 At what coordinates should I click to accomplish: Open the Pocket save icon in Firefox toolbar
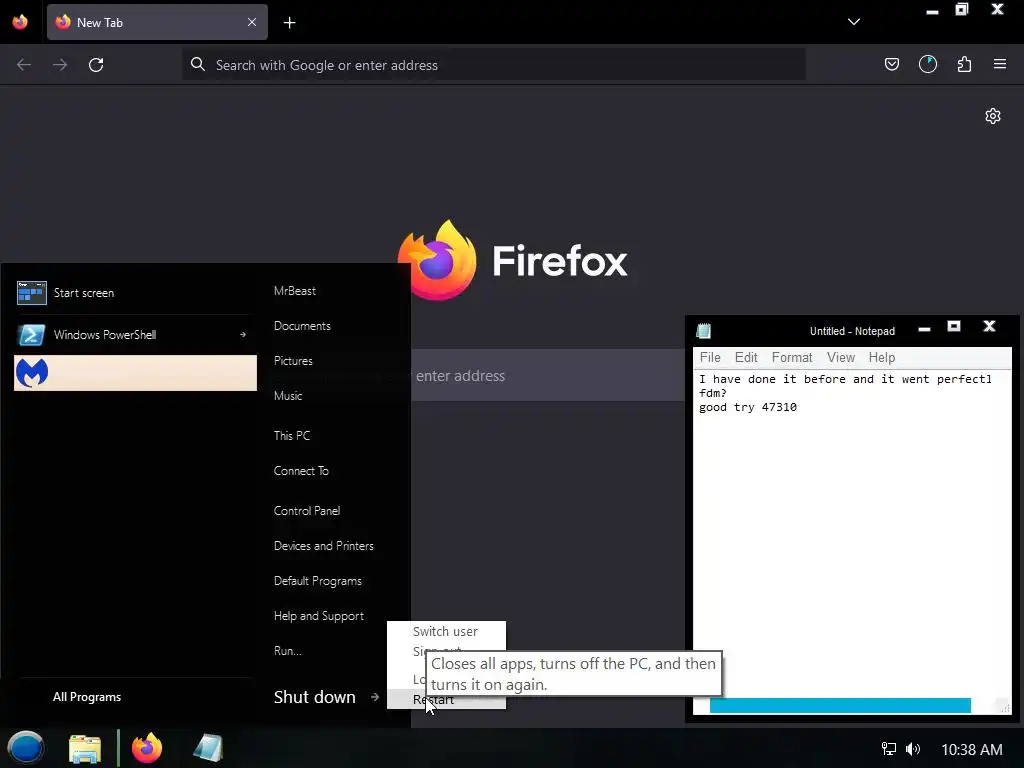point(891,64)
